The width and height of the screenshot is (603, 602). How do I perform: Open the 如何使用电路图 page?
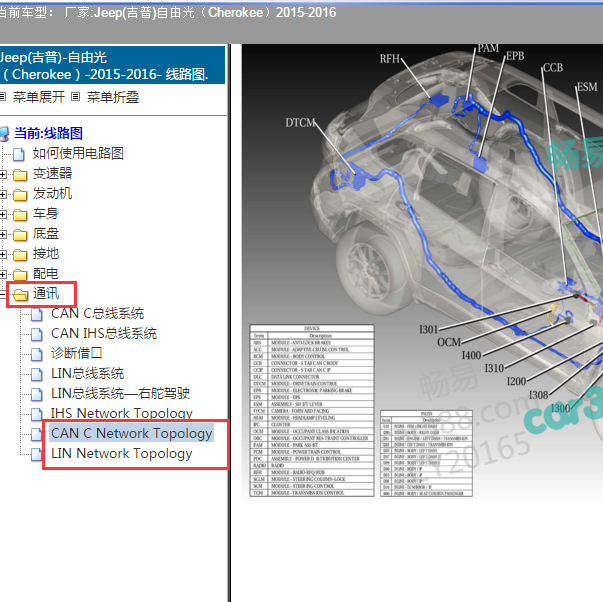78,153
